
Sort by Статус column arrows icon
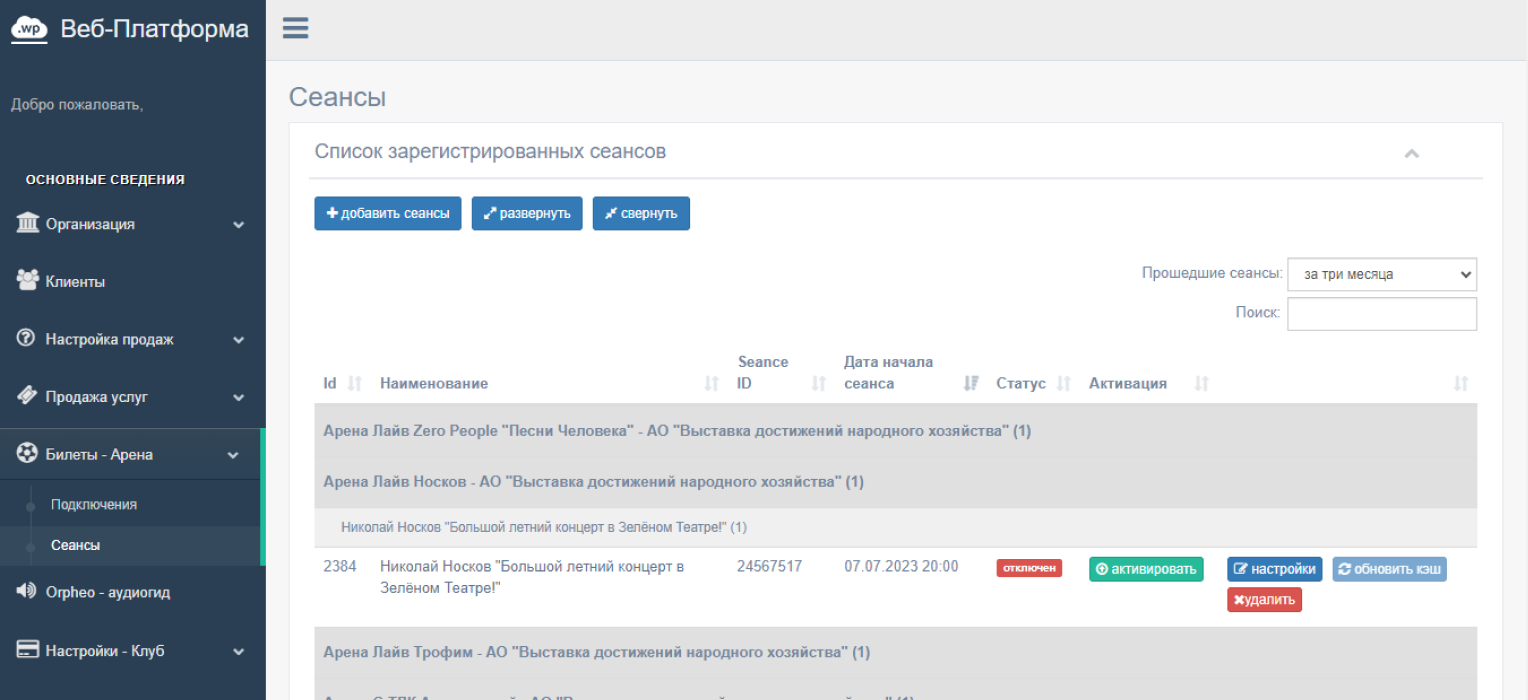[1064, 383]
